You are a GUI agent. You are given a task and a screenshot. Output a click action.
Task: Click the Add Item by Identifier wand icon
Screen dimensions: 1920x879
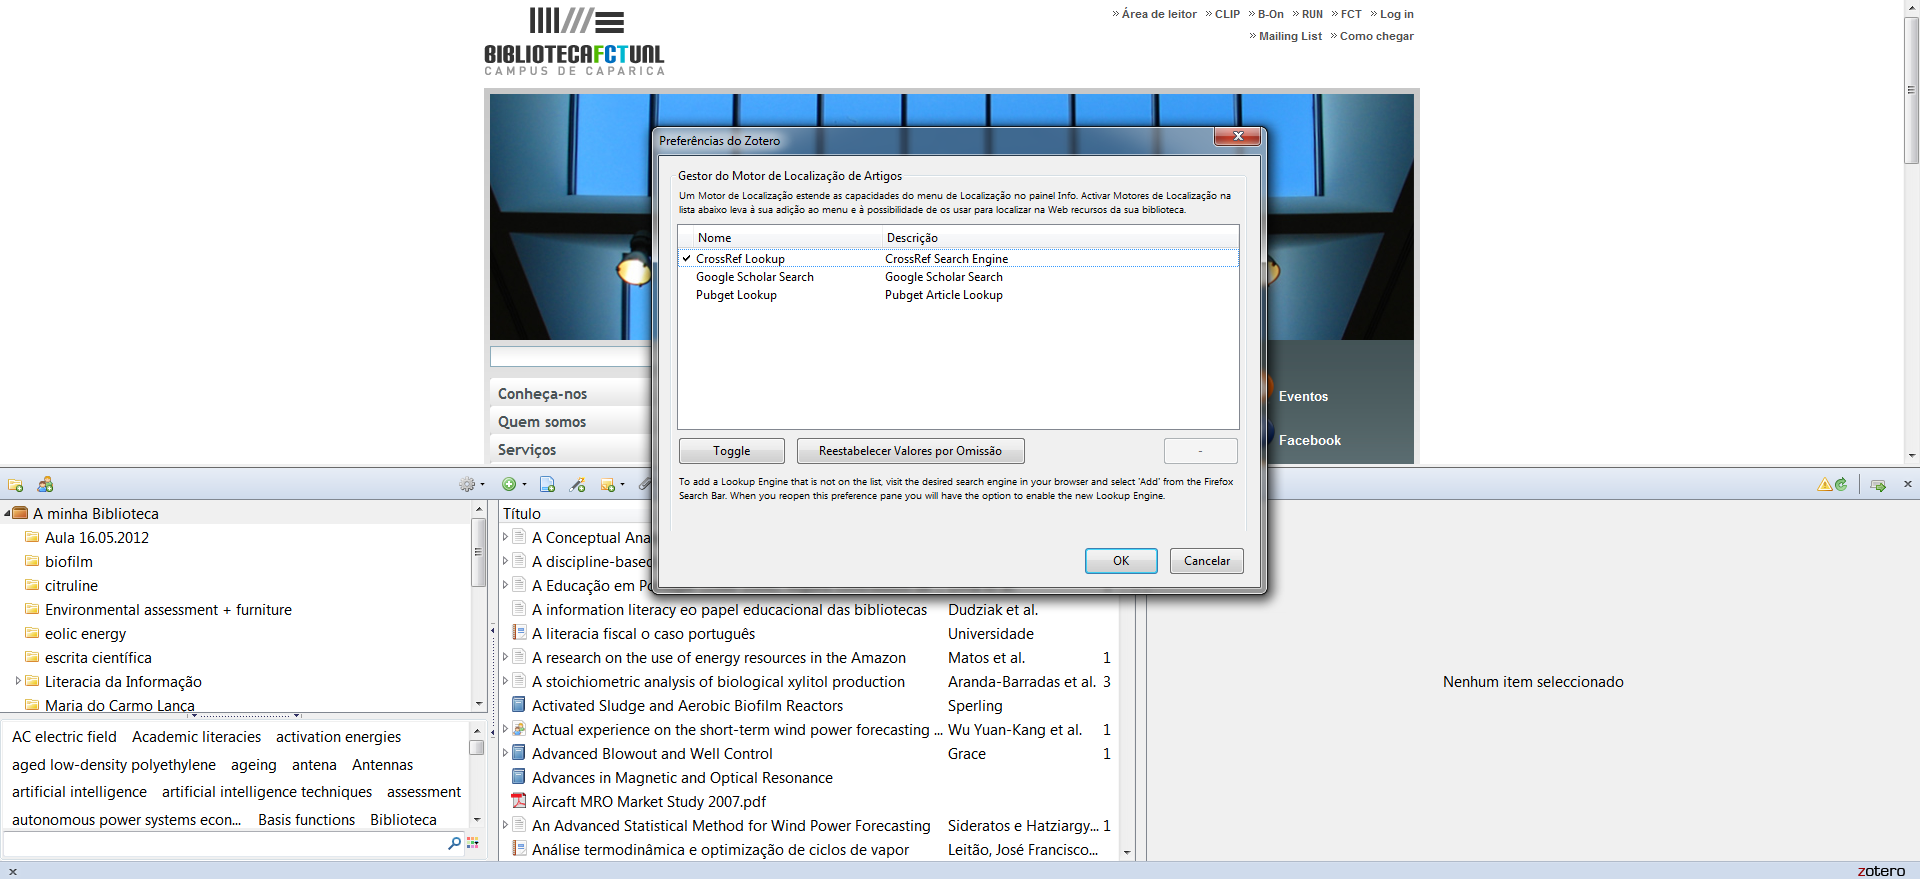tap(578, 485)
